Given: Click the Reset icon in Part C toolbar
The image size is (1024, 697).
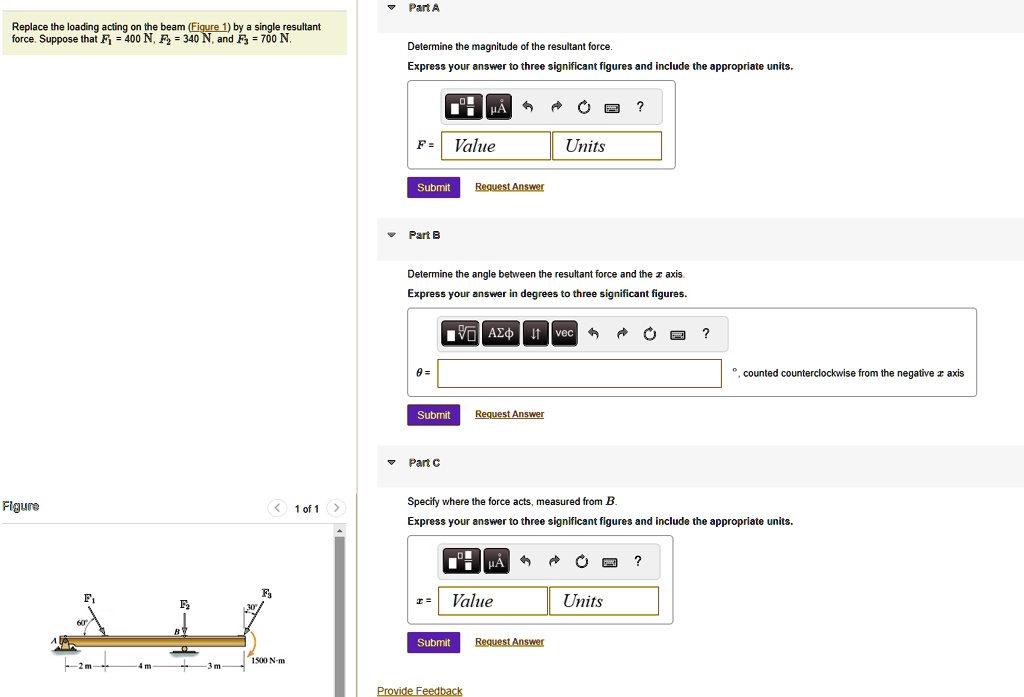Looking at the screenshot, I should (581, 561).
